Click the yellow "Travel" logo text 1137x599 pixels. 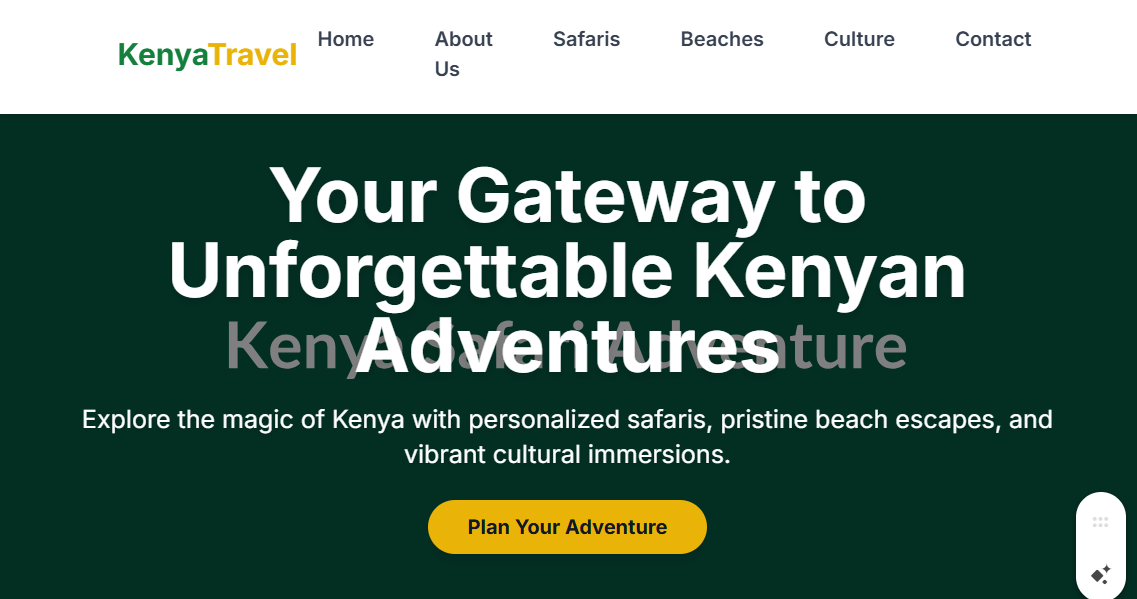[x=253, y=55]
